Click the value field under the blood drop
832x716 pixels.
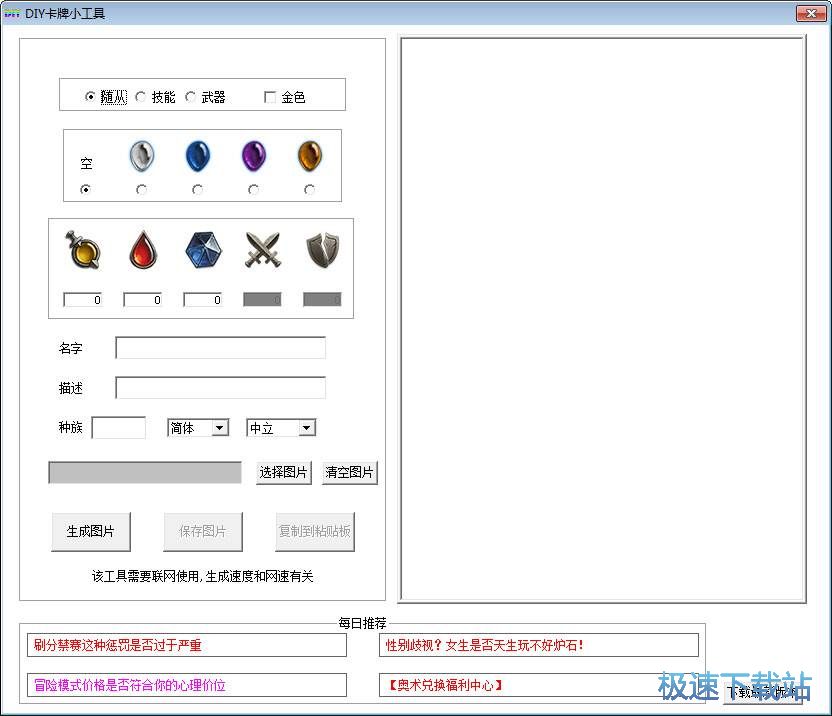143,300
